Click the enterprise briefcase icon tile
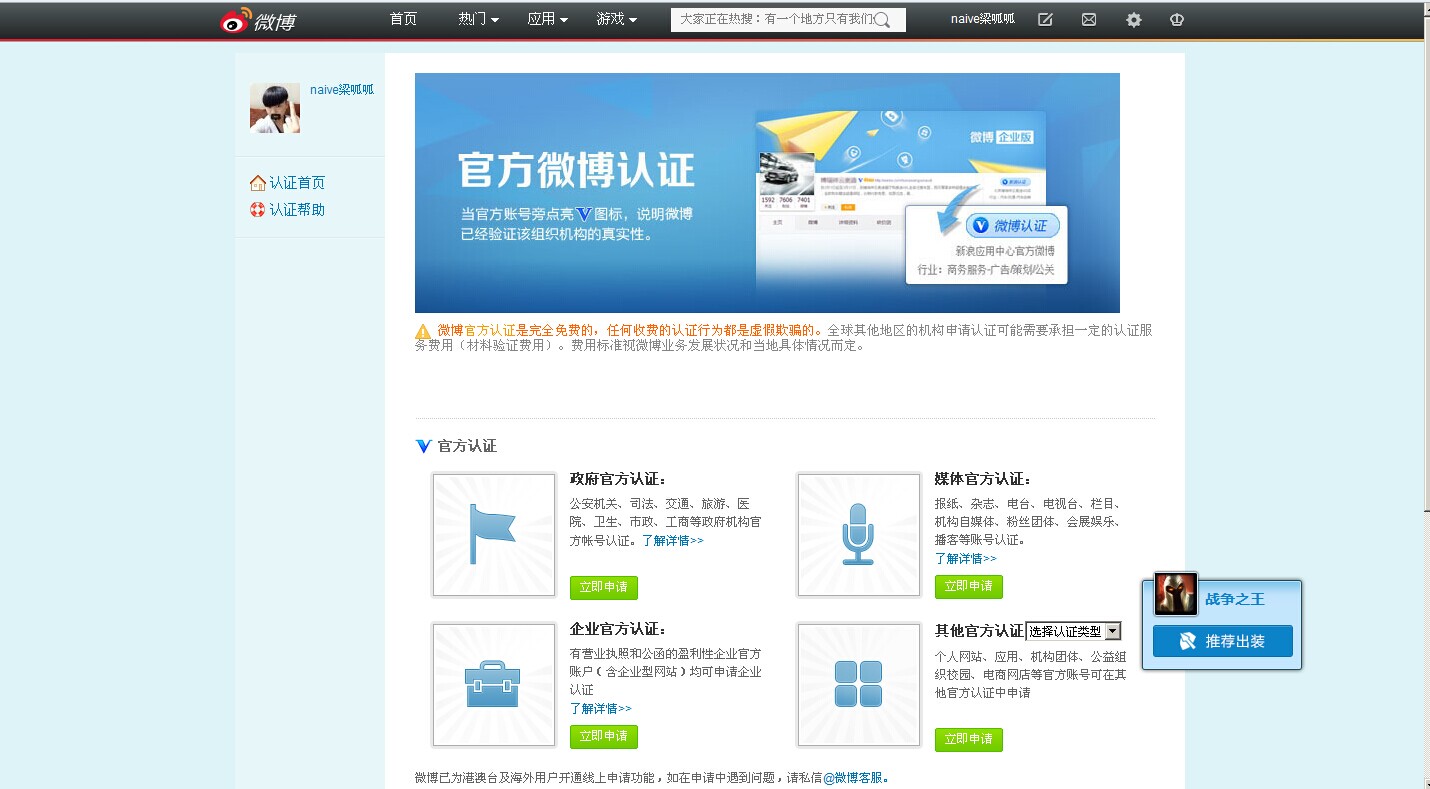Image resolution: width=1430 pixels, height=789 pixels. click(x=494, y=685)
